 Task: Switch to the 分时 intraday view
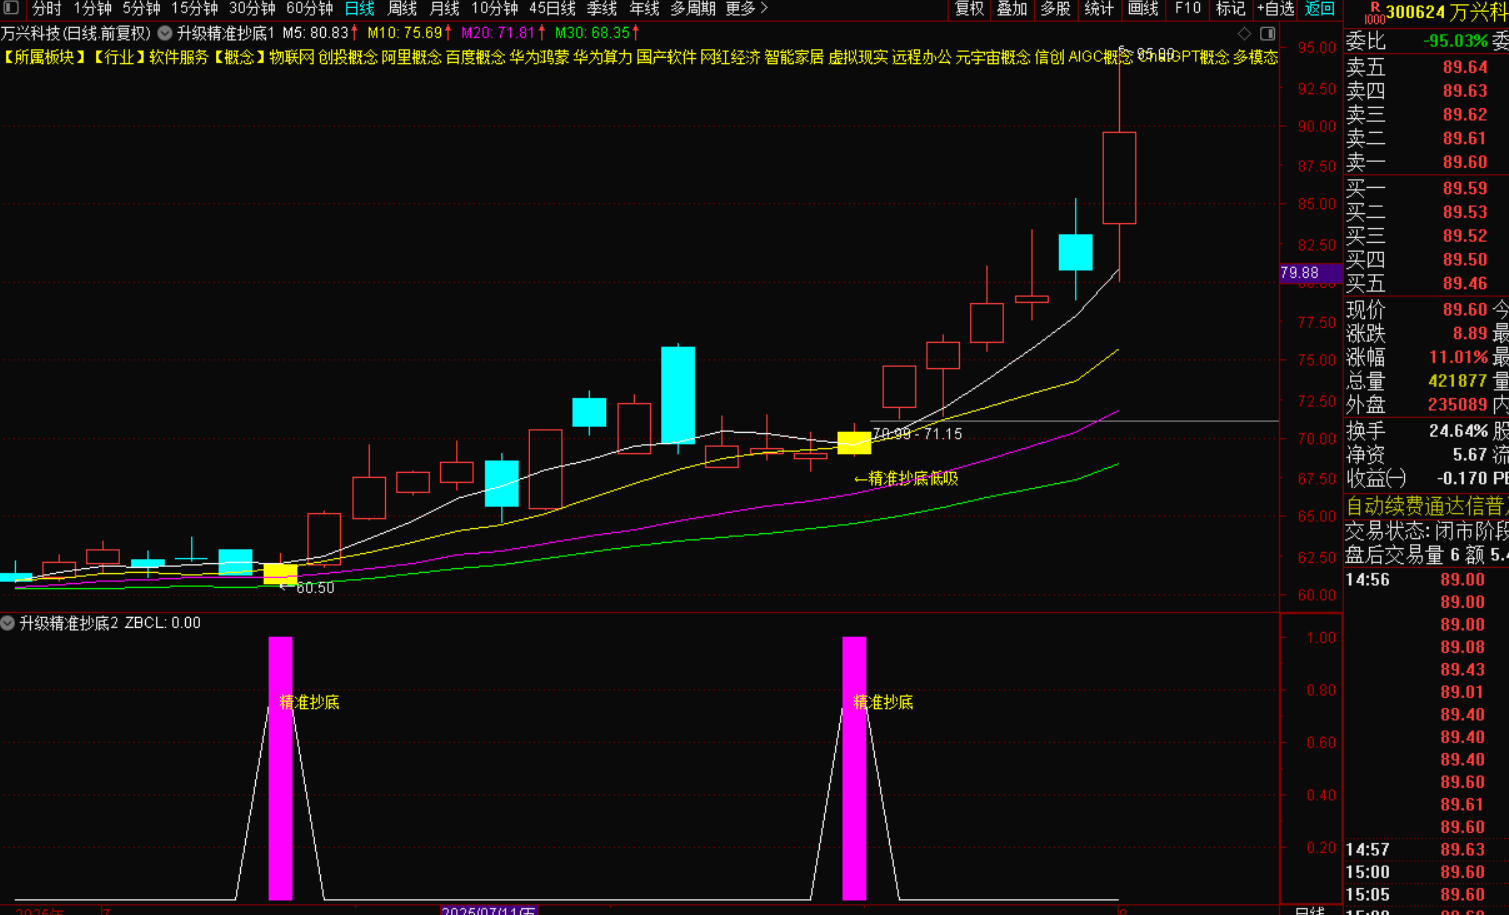[x=46, y=9]
